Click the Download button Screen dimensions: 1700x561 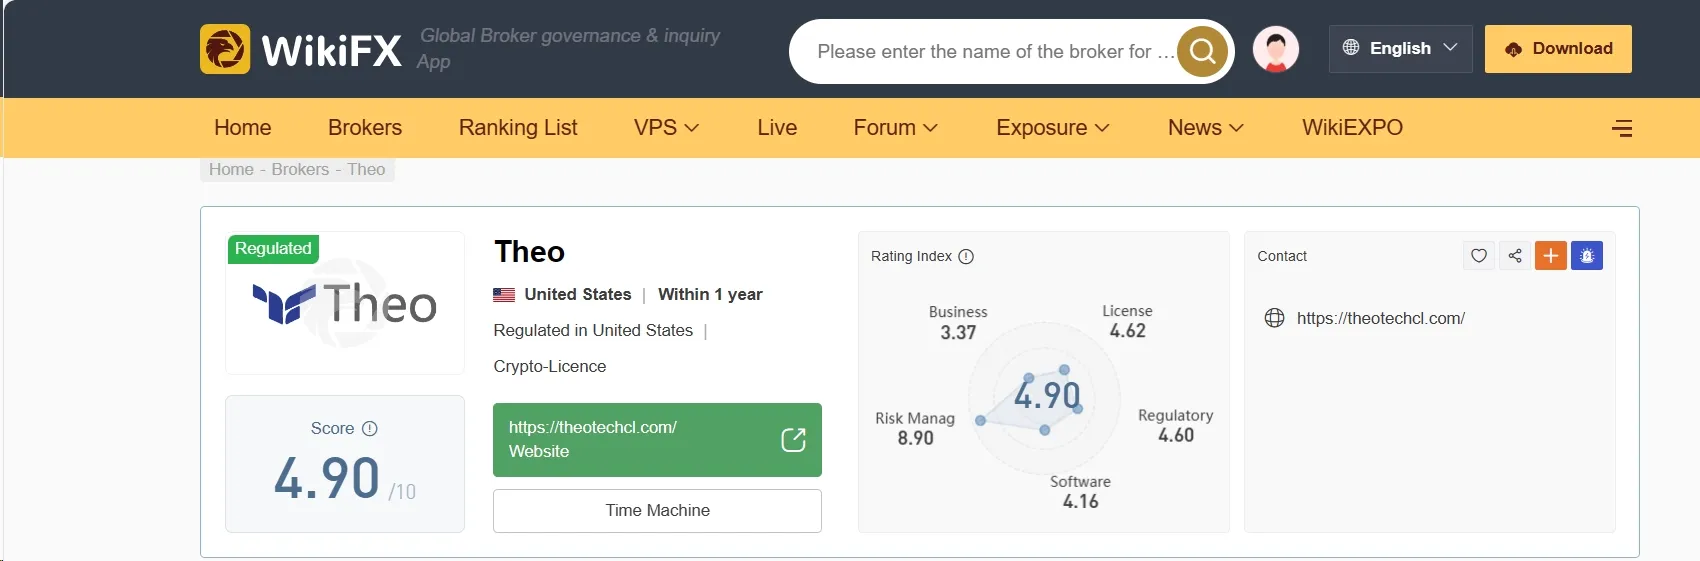coord(1558,49)
